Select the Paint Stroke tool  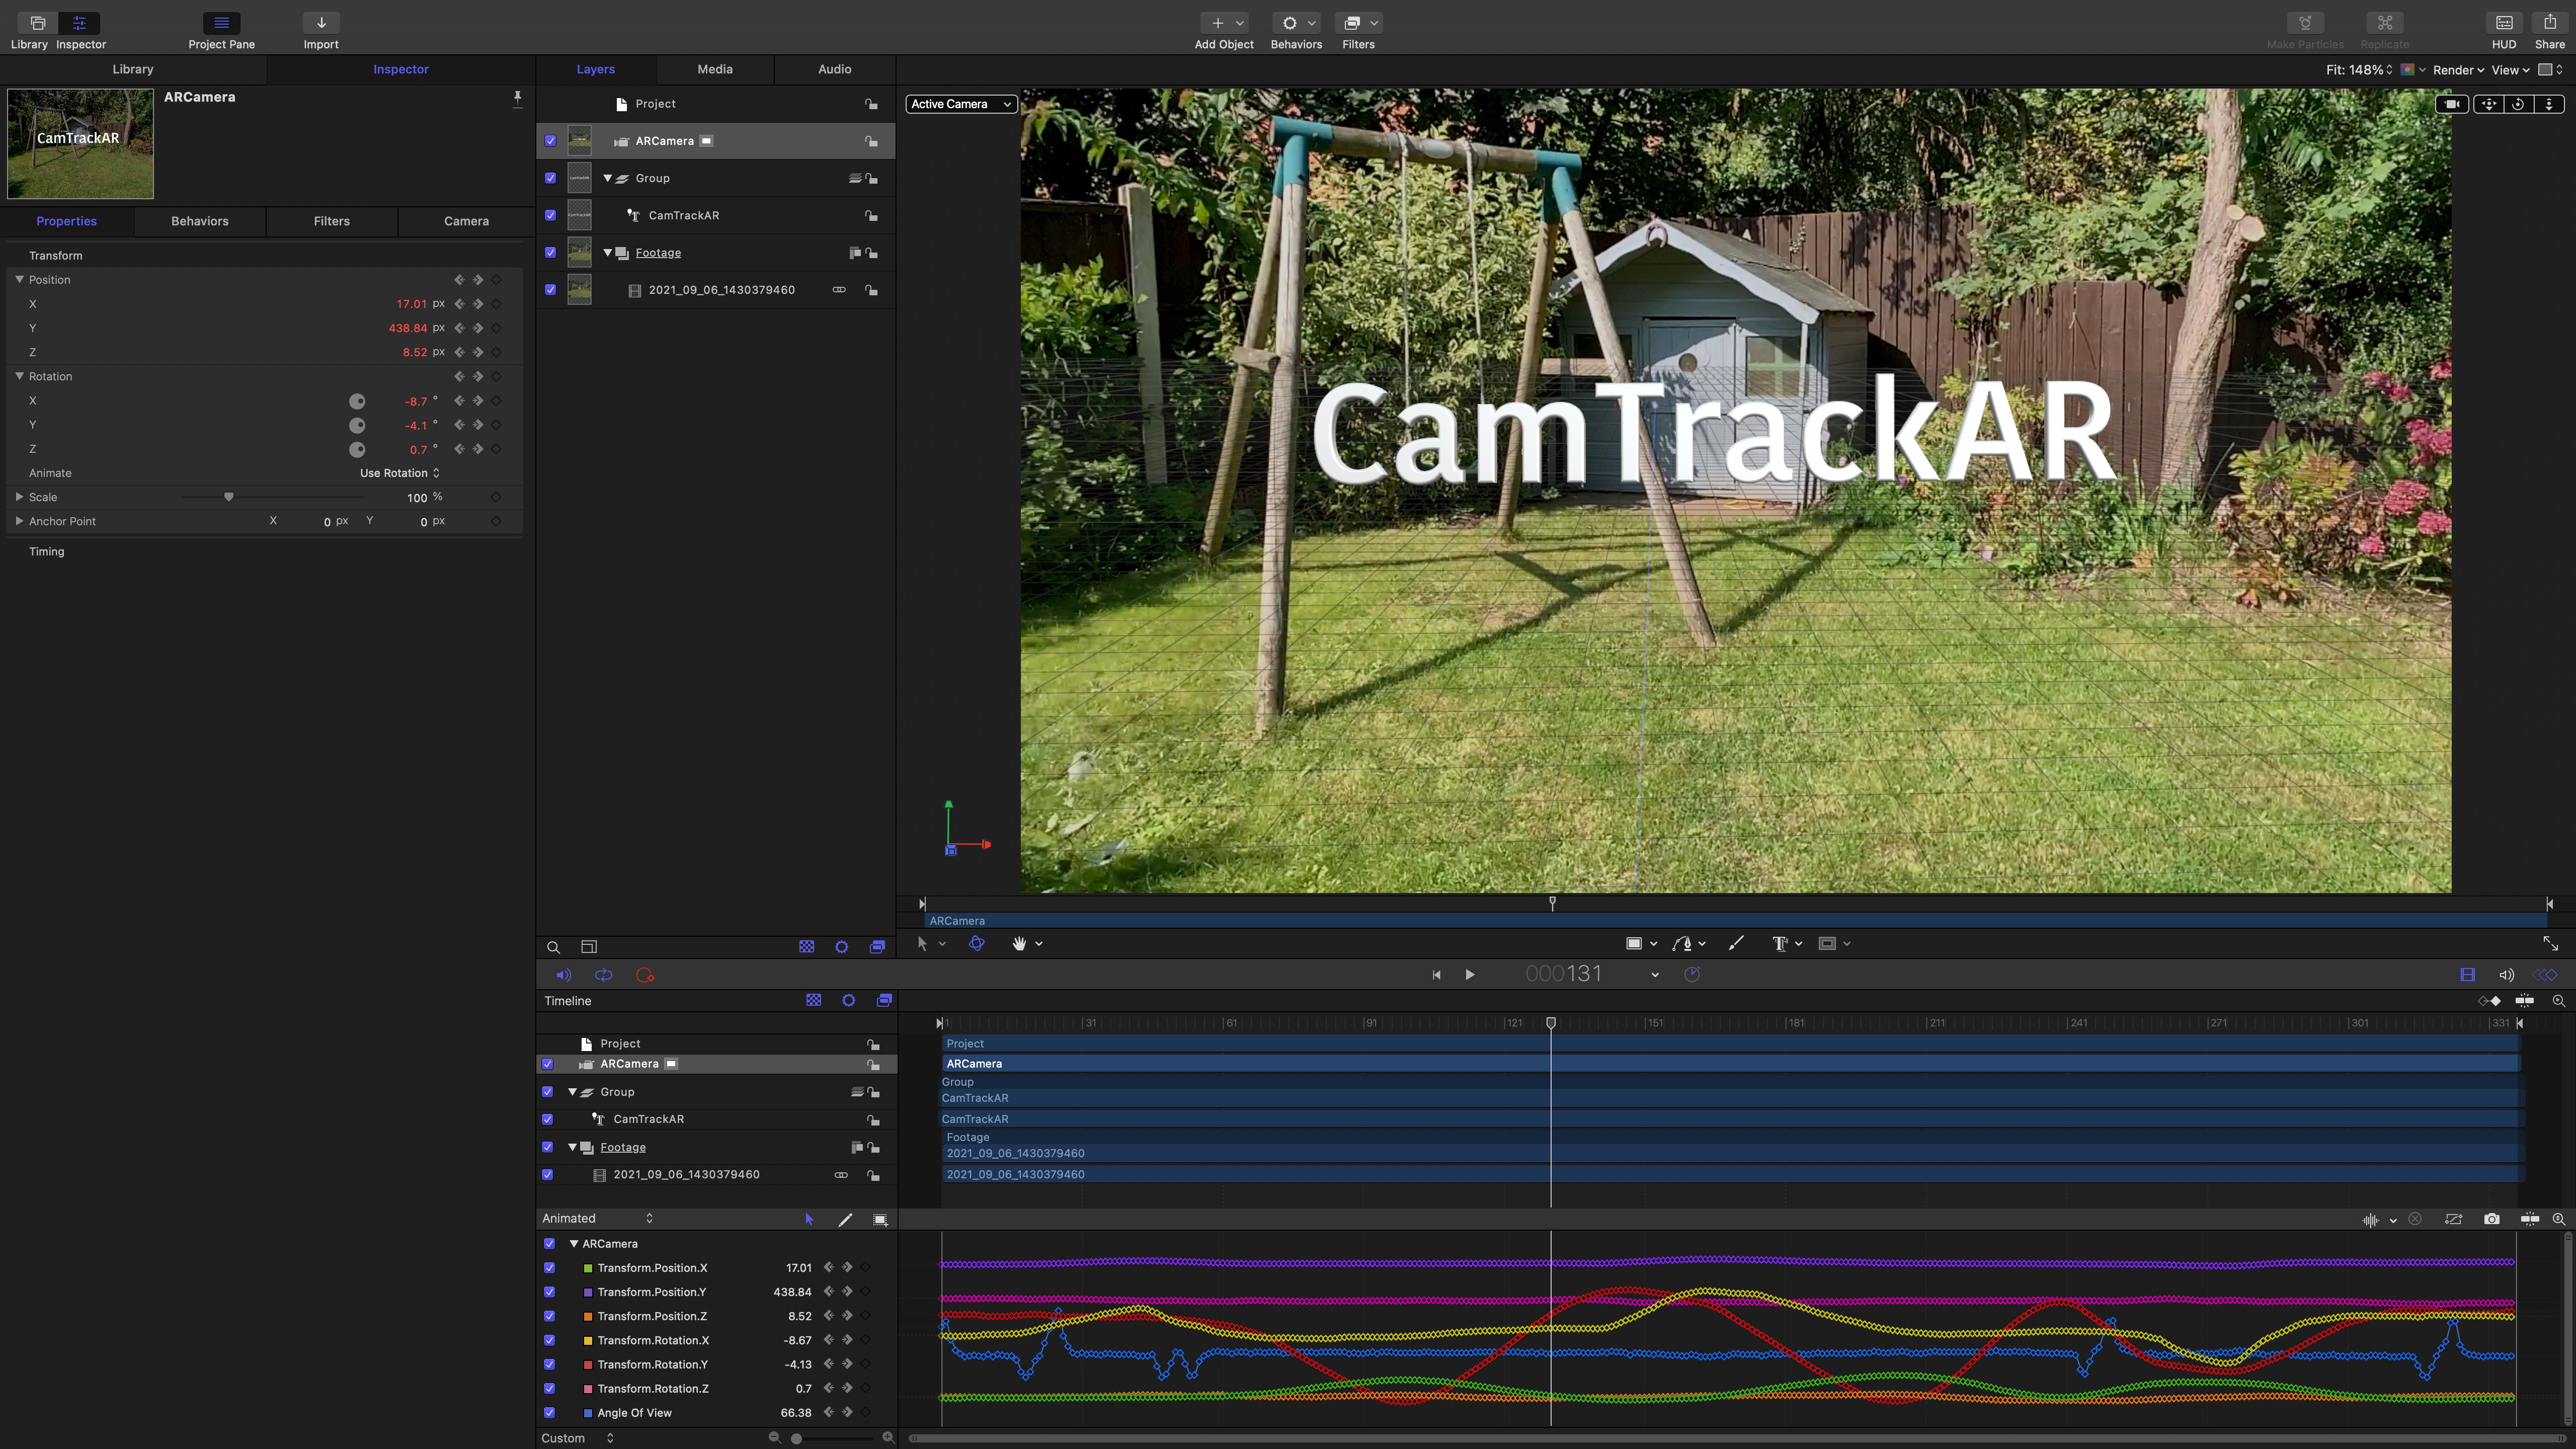coord(1736,943)
